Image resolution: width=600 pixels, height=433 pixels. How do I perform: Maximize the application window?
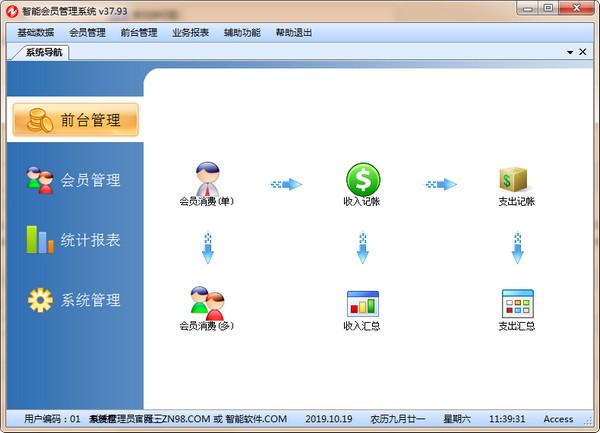click(548, 8)
